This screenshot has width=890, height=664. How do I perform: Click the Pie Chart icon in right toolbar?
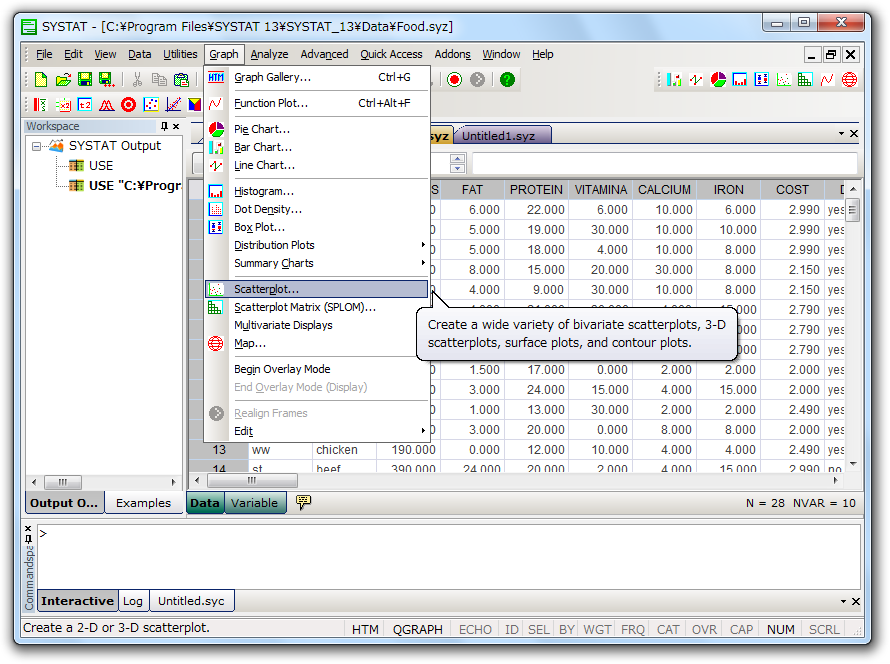tap(718, 79)
